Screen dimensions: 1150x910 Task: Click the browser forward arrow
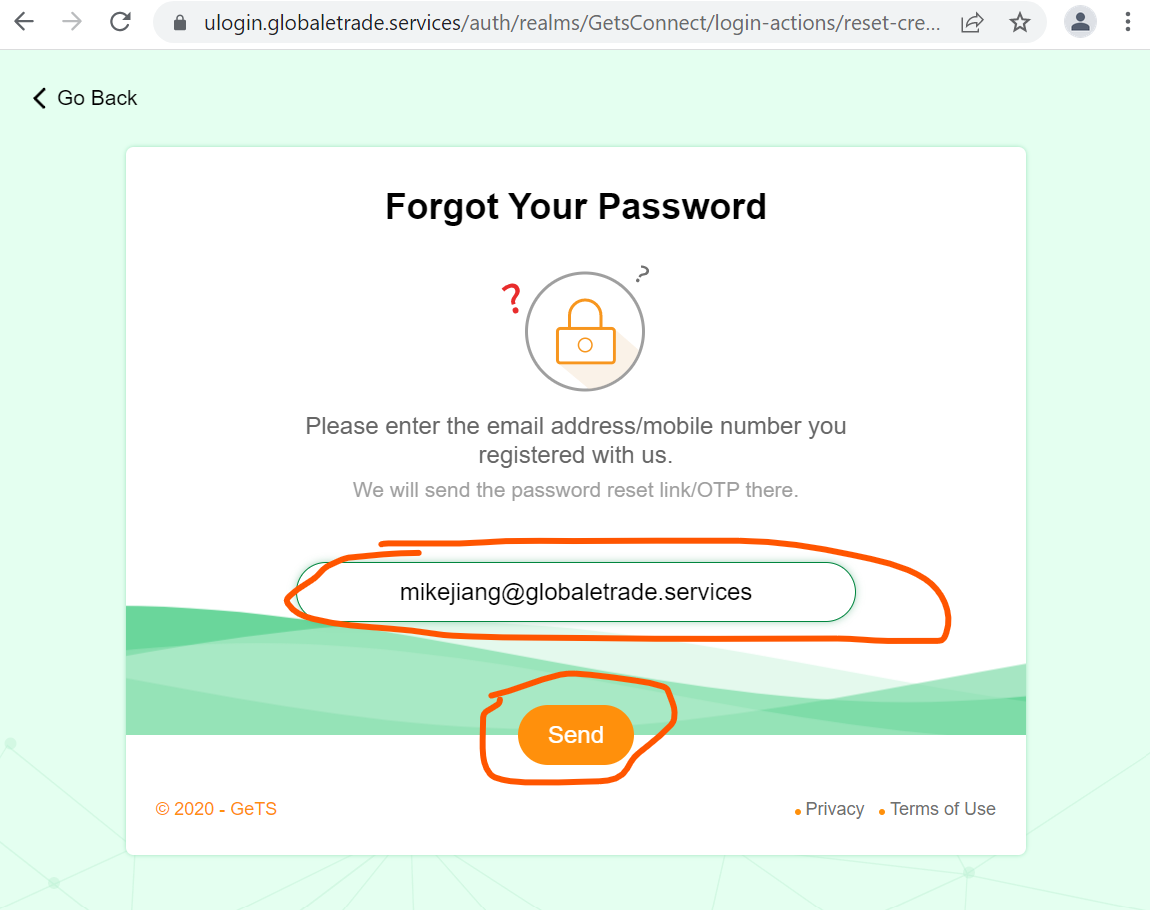(72, 22)
